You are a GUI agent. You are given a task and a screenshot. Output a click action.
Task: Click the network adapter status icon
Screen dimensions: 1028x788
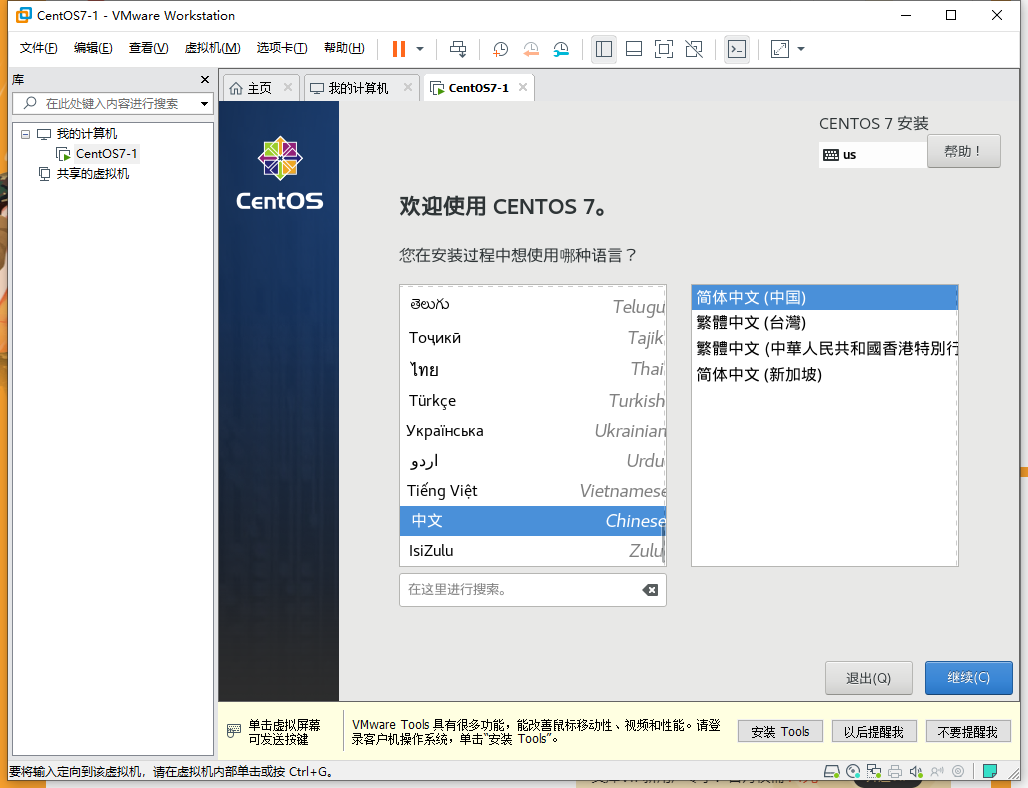pyautogui.click(x=874, y=772)
